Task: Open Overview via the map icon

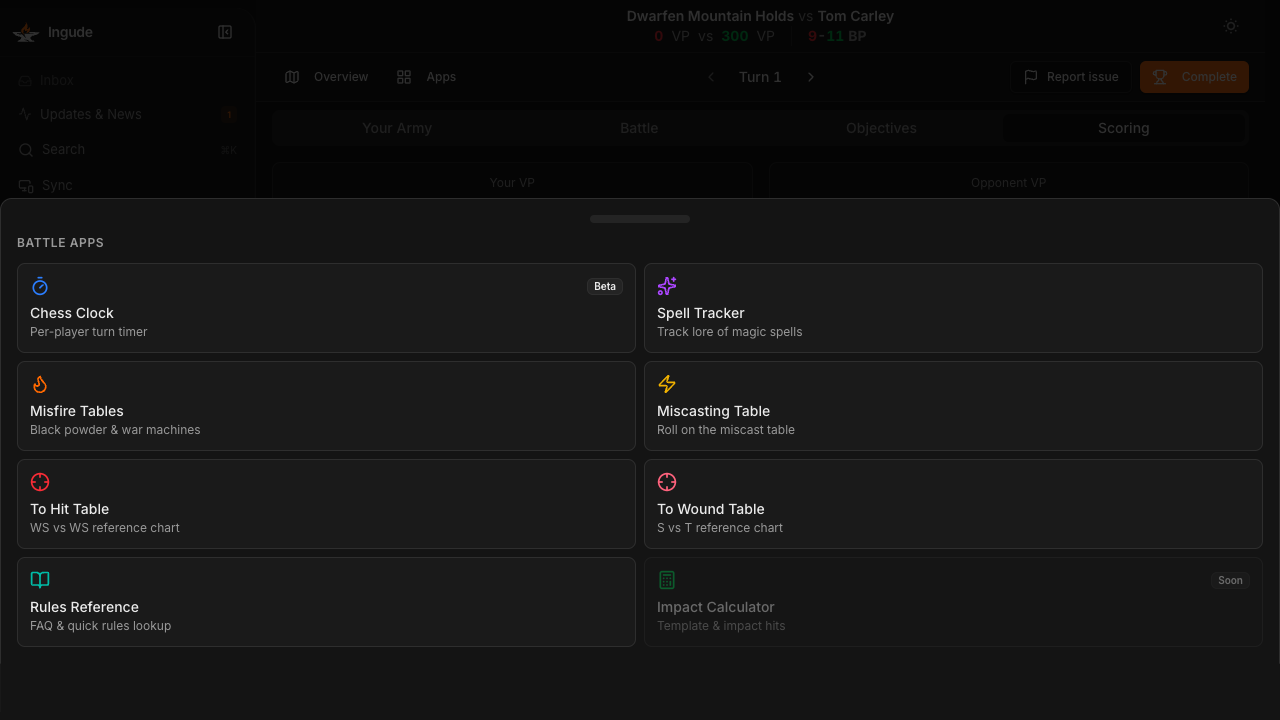Action: point(292,77)
